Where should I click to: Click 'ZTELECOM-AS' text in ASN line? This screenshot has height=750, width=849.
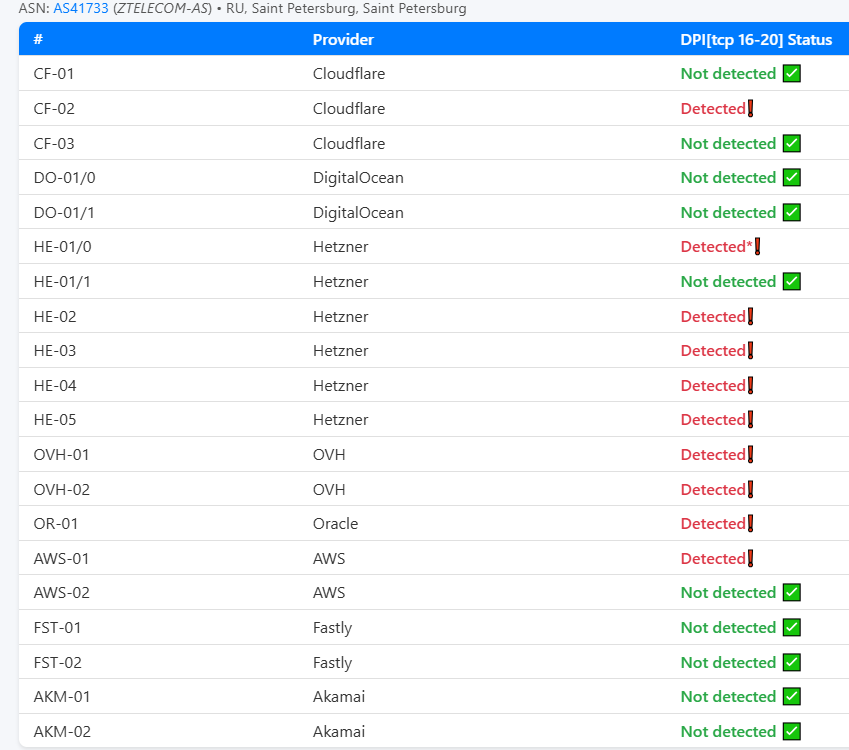point(163,9)
